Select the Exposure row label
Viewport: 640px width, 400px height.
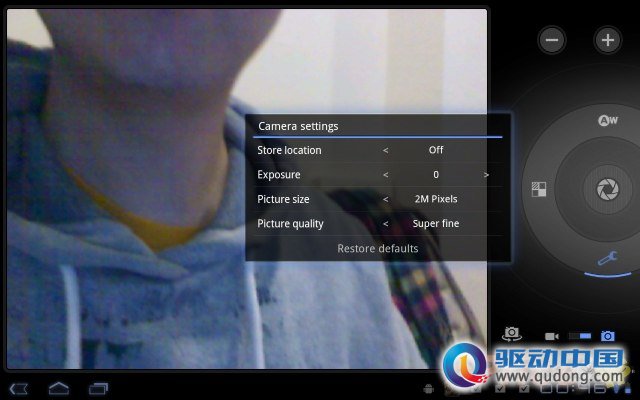279,175
